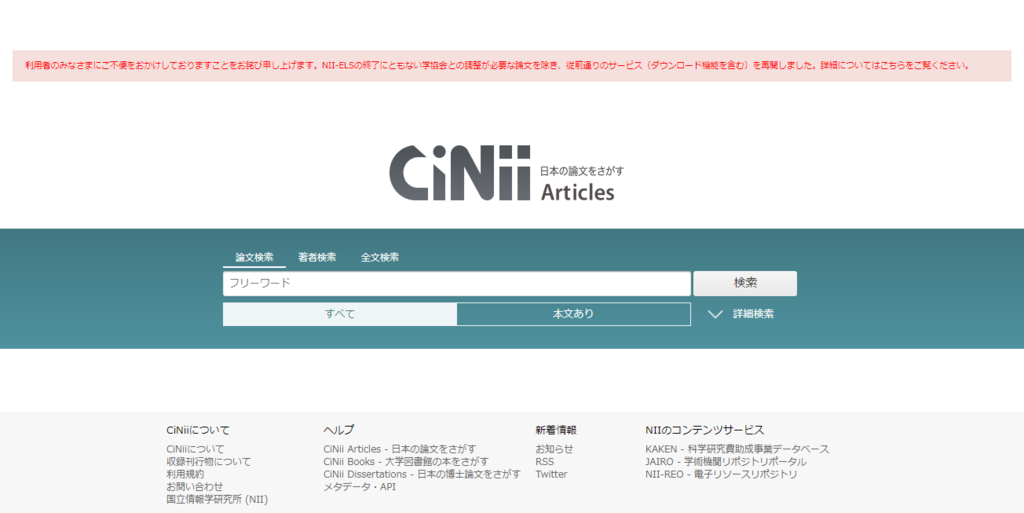Click the ヘルプ footer heading
1024x513 pixels.
[x=338, y=430]
